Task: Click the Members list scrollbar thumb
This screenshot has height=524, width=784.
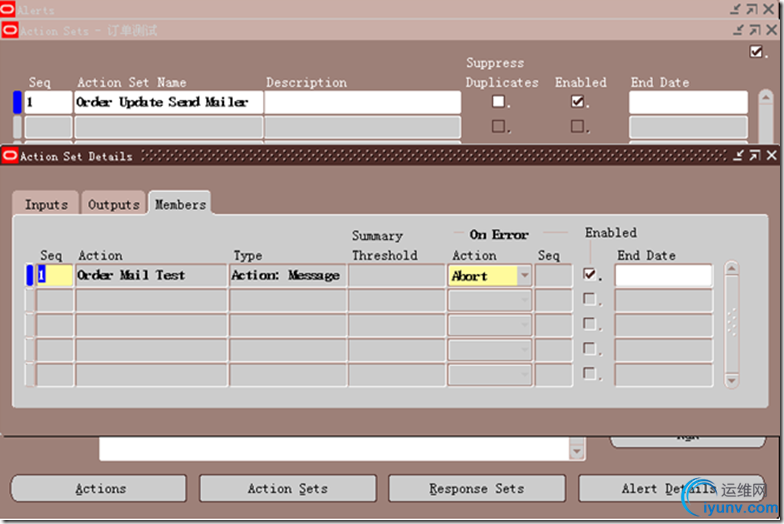Action: (732, 322)
